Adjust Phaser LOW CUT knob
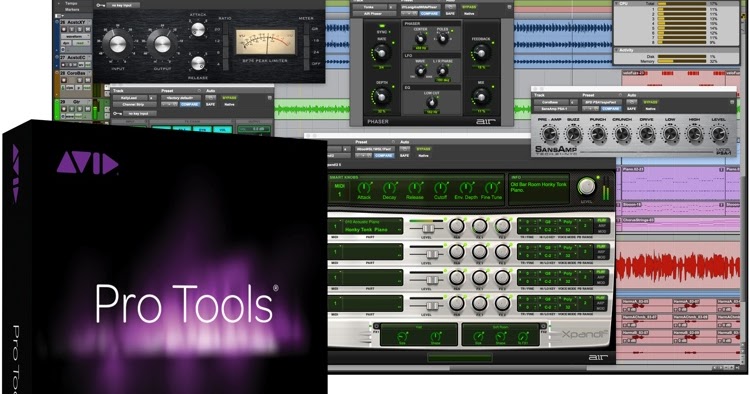750x394 pixels. (x=431, y=102)
